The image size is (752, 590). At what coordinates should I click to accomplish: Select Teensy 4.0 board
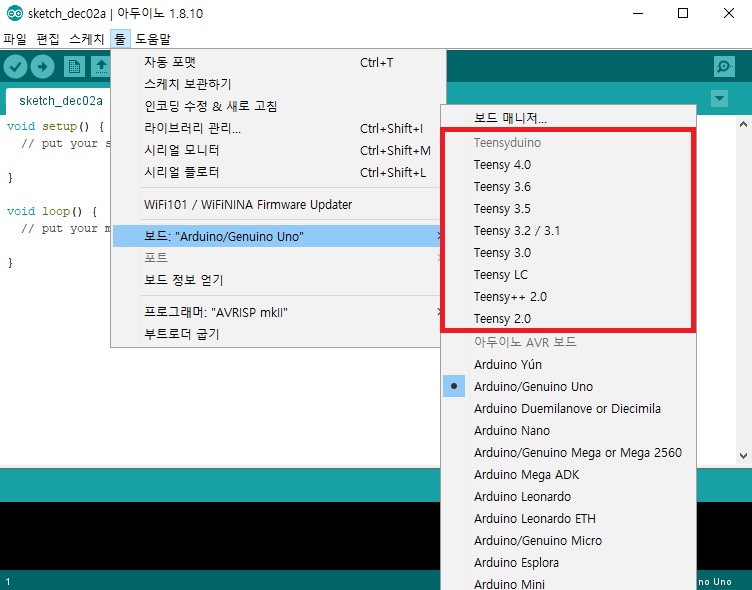pos(568,165)
